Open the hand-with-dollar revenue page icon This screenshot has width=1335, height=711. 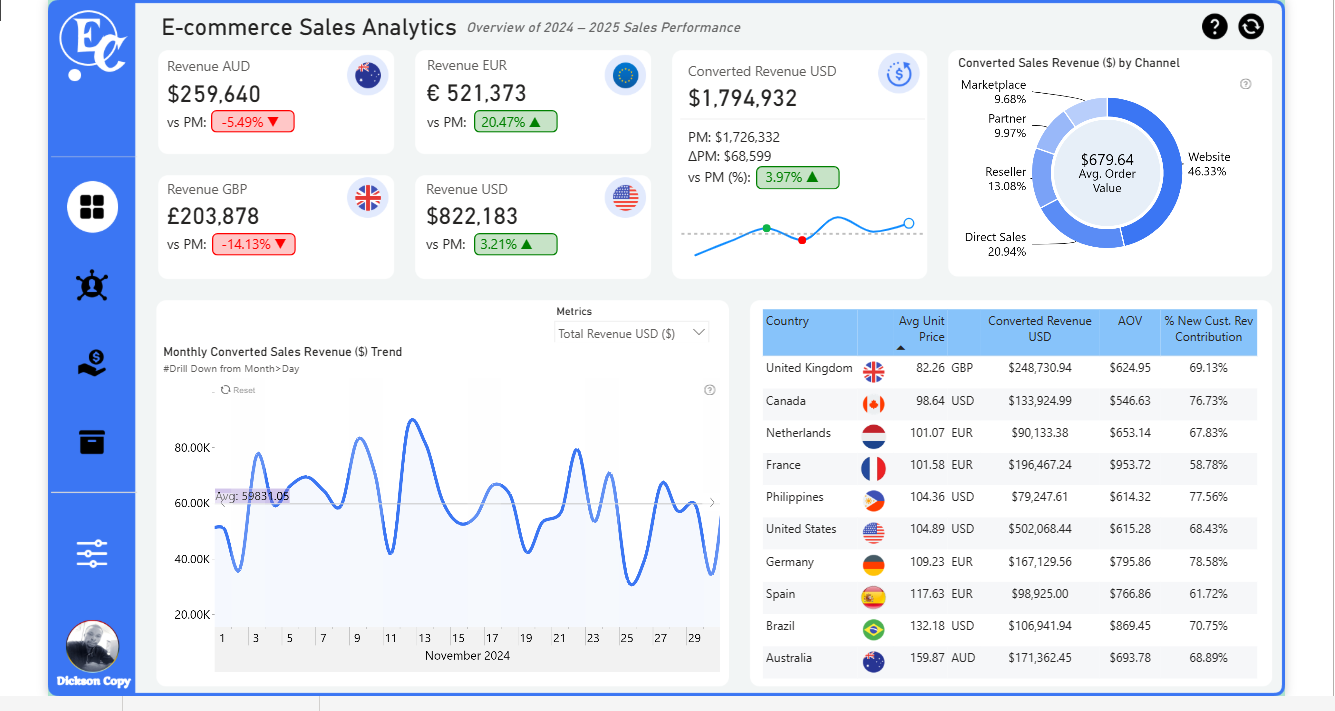(92, 363)
